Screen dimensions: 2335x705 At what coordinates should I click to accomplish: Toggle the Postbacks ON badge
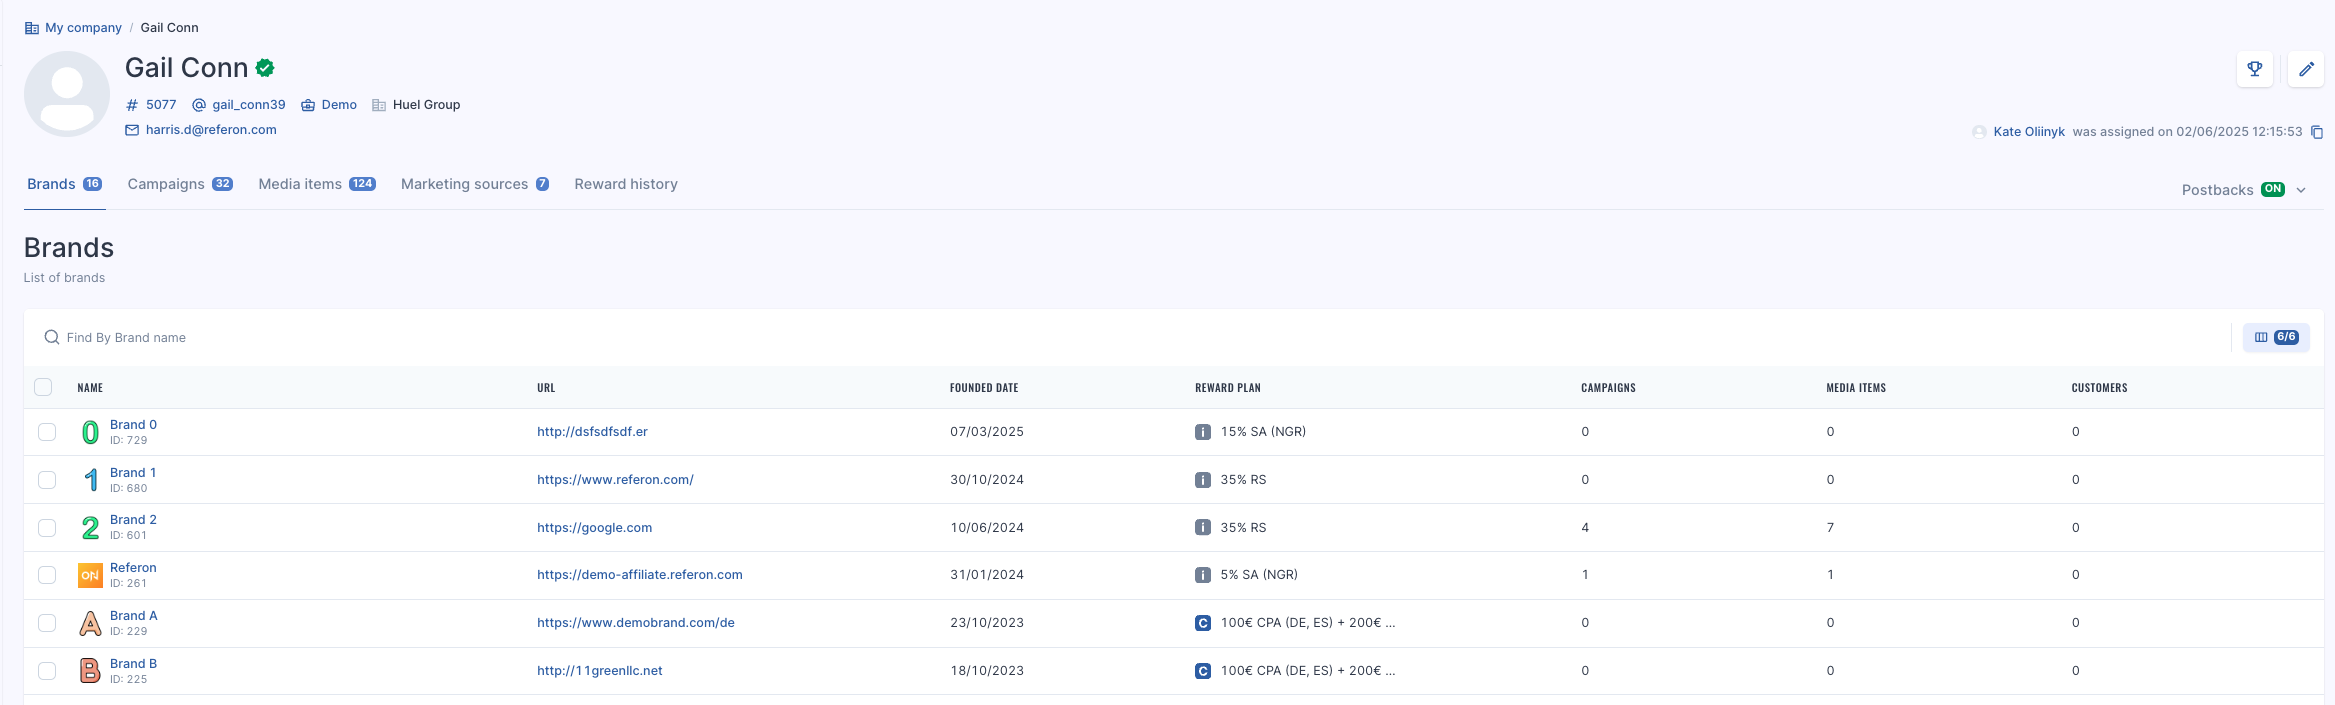click(2273, 189)
